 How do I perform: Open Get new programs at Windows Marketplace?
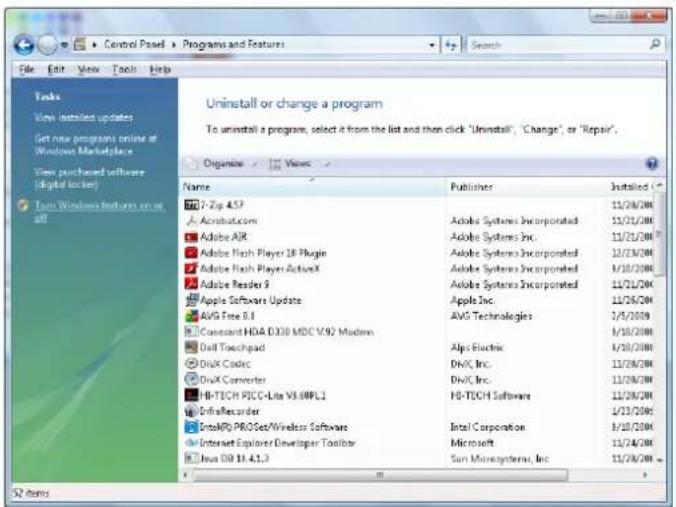point(95,145)
